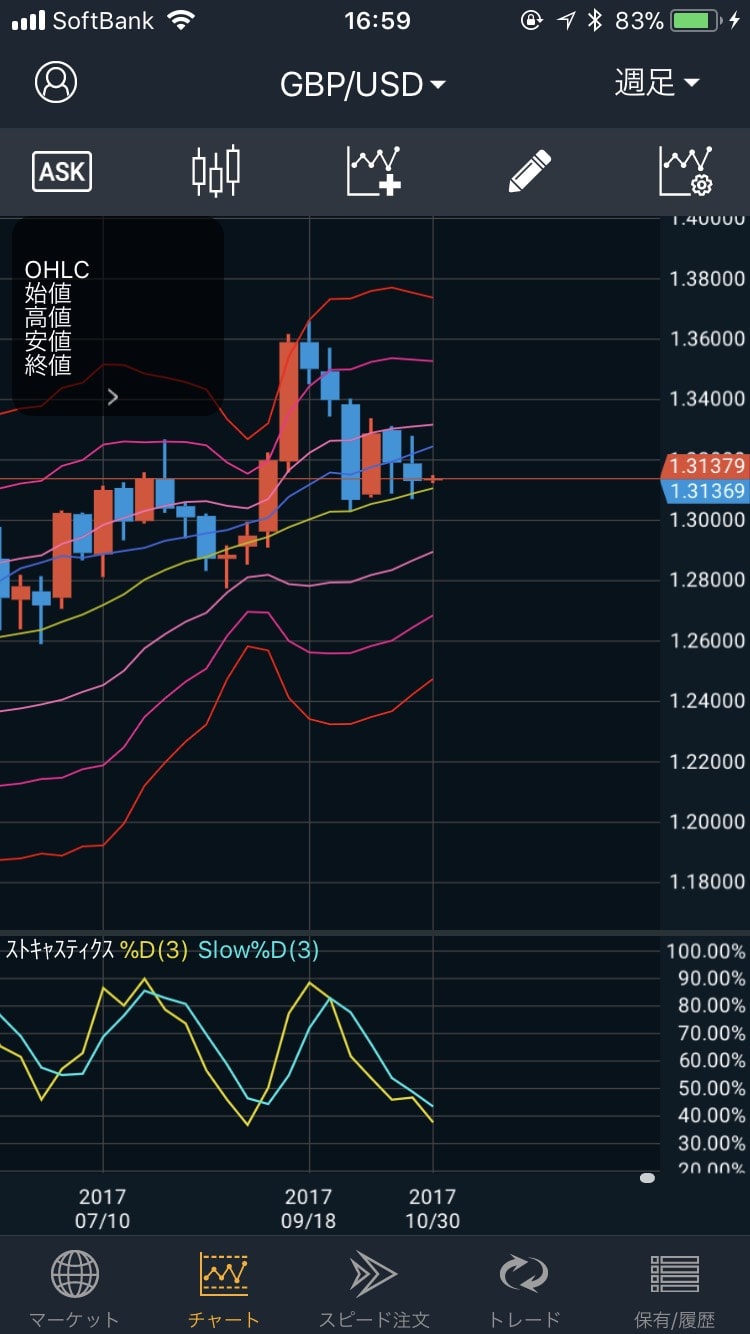Change the 週足 timeframe dropdown
The height and width of the screenshot is (1334, 750).
coord(656,83)
